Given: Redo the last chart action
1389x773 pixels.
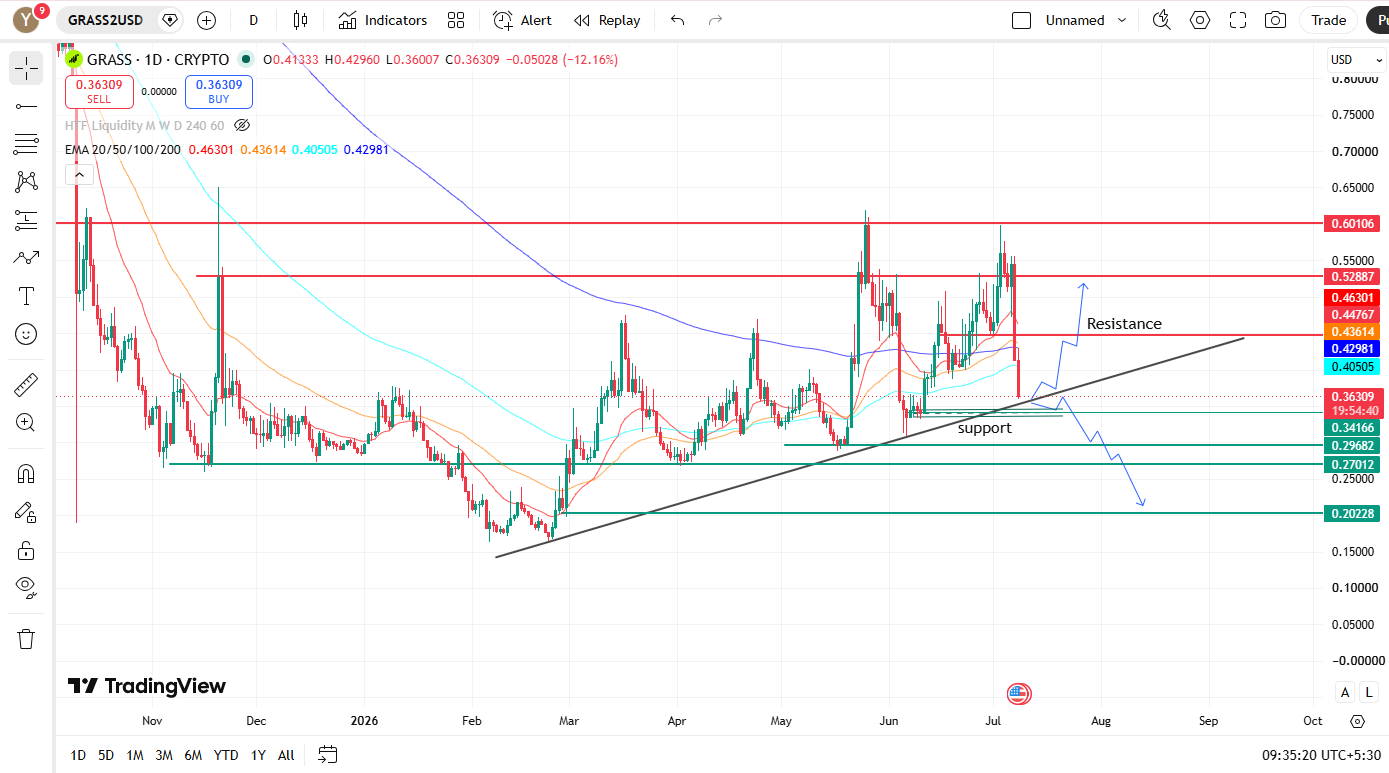Looking at the screenshot, I should tap(715, 20).
